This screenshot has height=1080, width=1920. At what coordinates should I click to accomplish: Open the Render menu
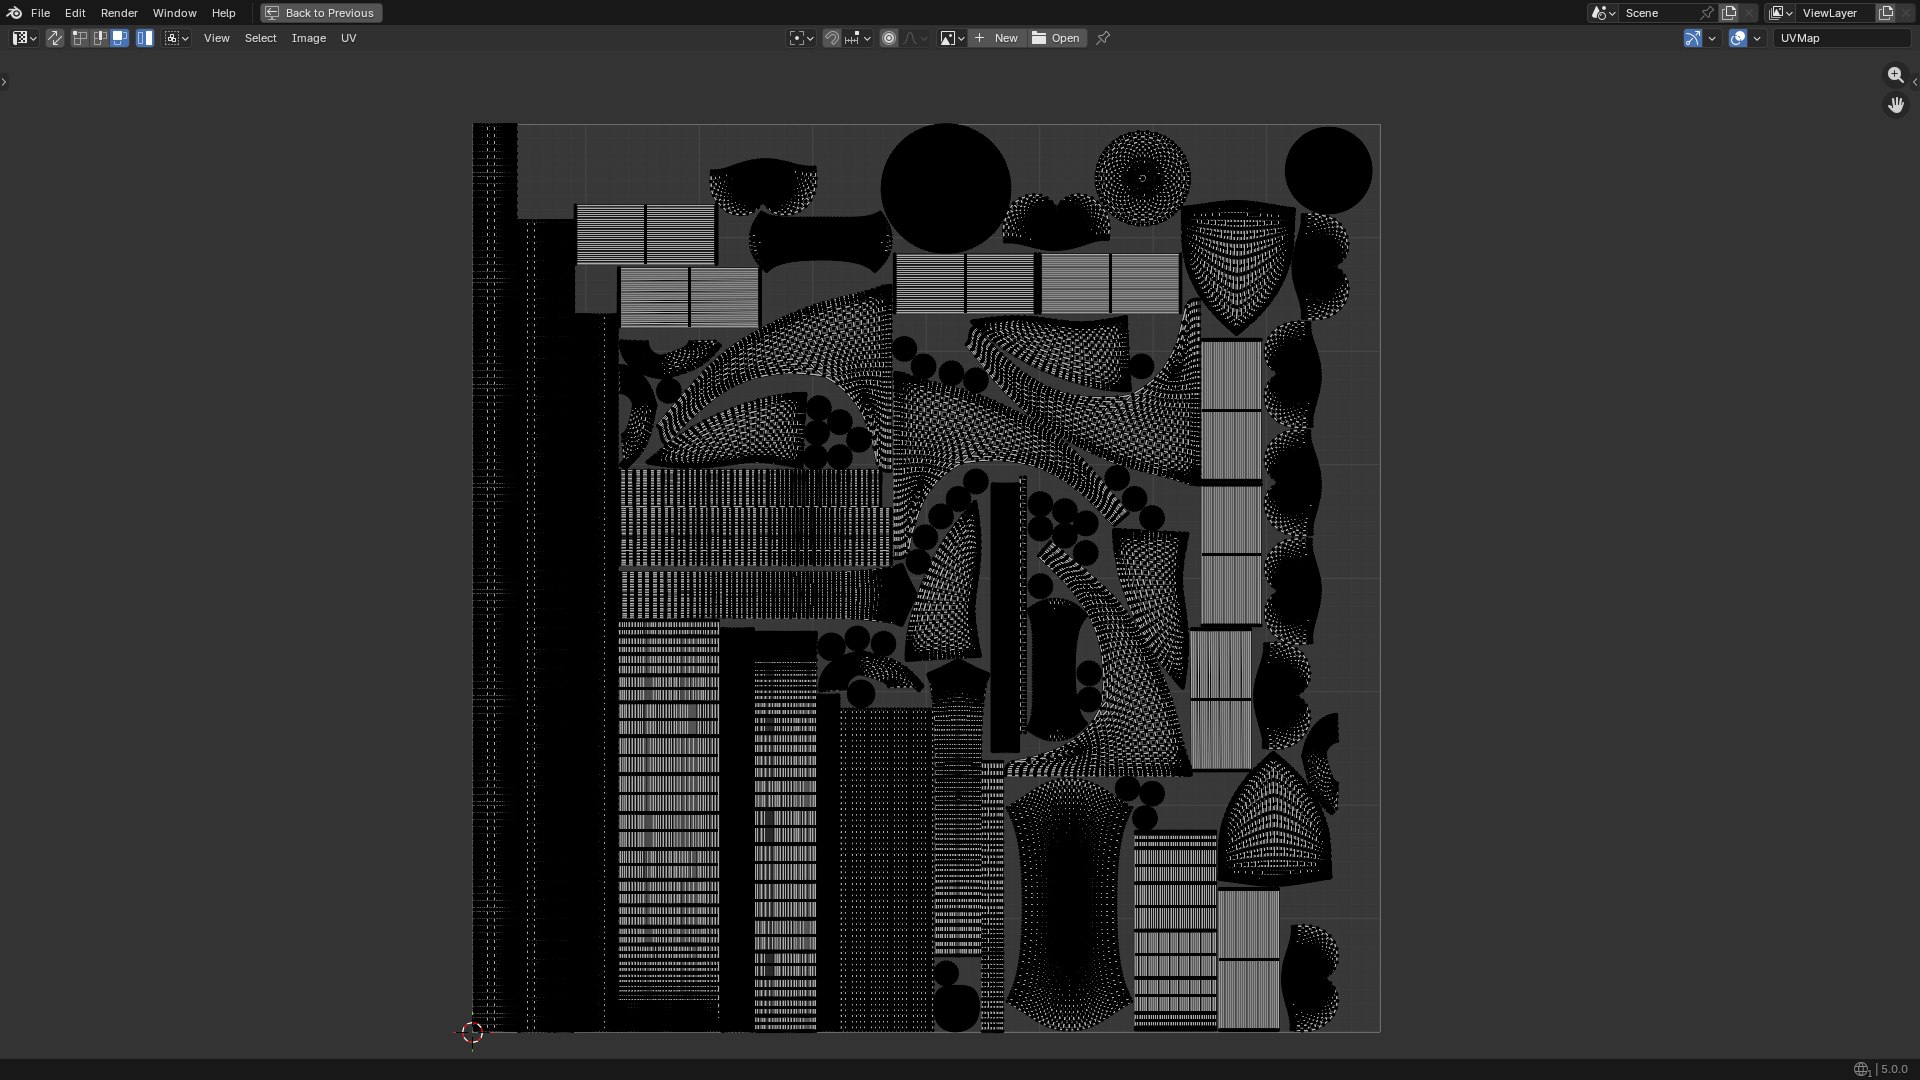[119, 13]
